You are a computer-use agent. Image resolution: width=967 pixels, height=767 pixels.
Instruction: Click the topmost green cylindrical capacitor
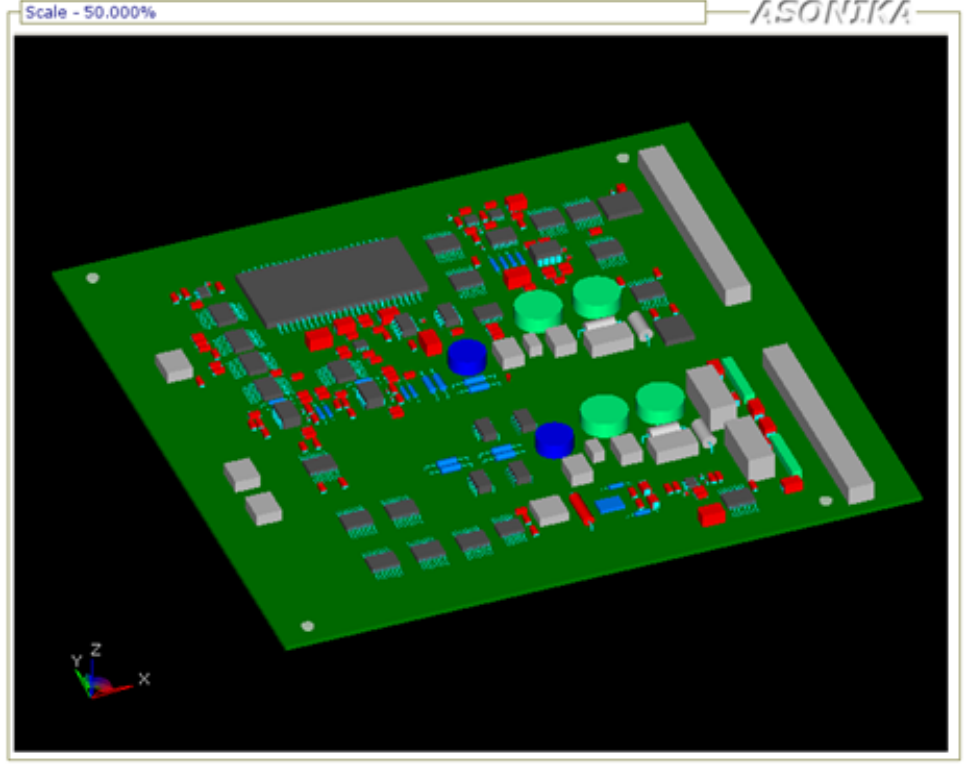pyautogui.click(x=597, y=296)
